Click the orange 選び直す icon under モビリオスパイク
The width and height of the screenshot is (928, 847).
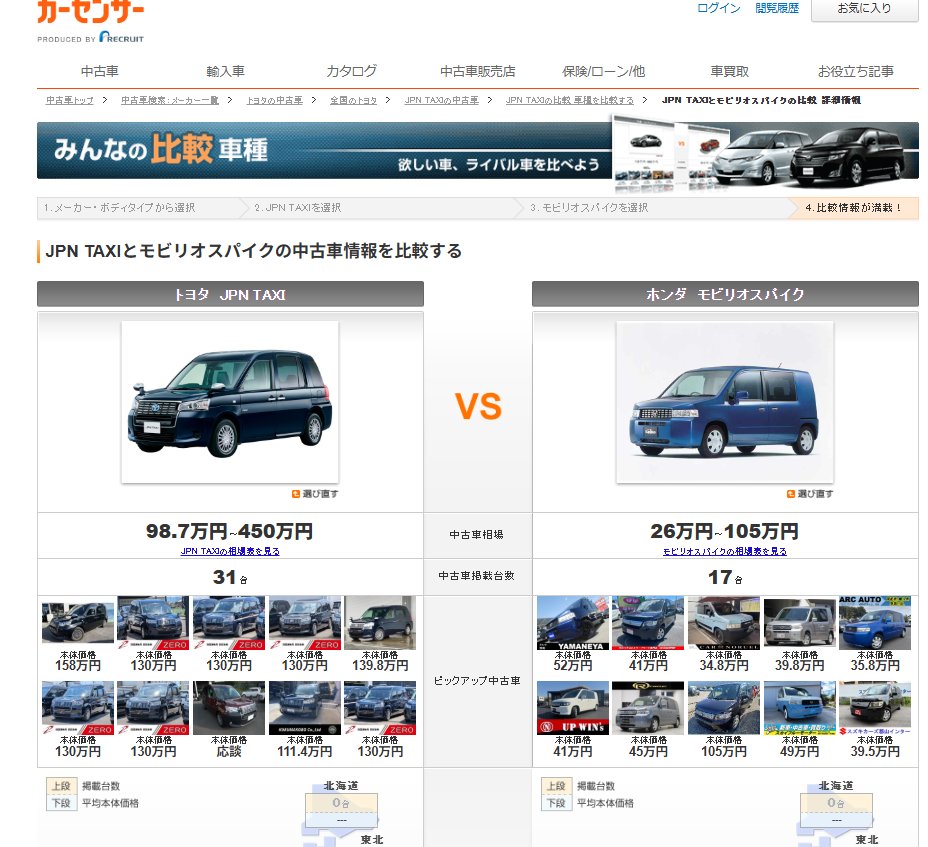[x=791, y=494]
